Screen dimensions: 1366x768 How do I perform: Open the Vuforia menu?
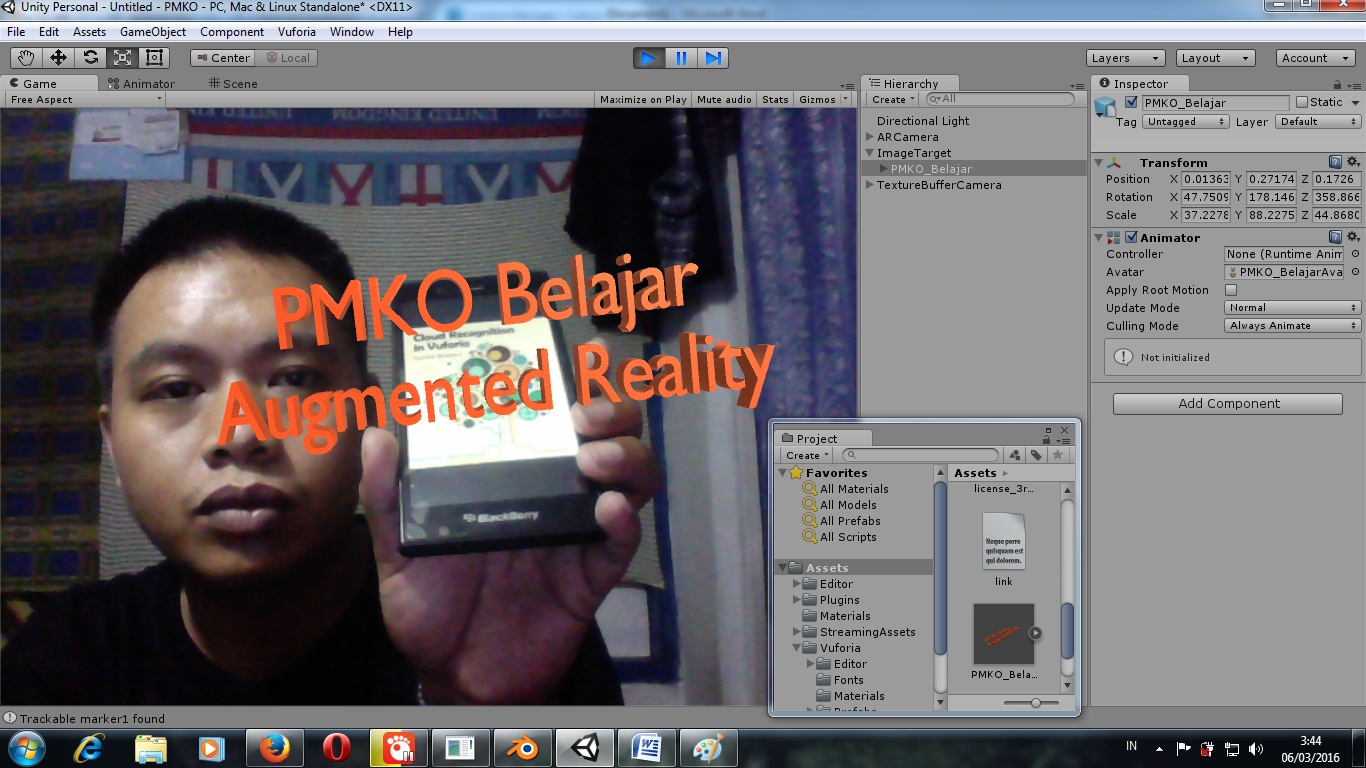pos(297,32)
